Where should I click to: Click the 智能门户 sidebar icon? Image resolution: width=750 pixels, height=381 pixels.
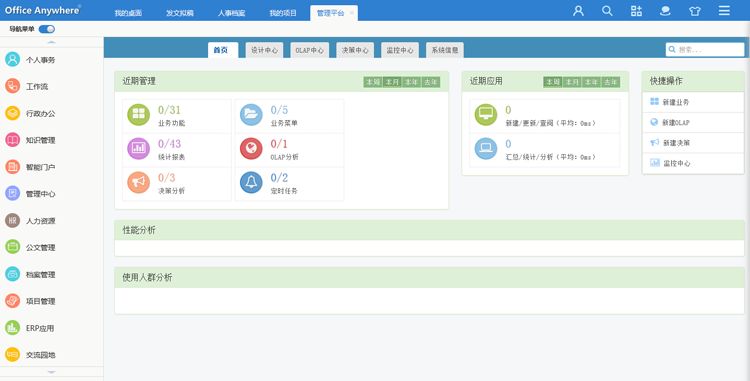click(x=12, y=167)
